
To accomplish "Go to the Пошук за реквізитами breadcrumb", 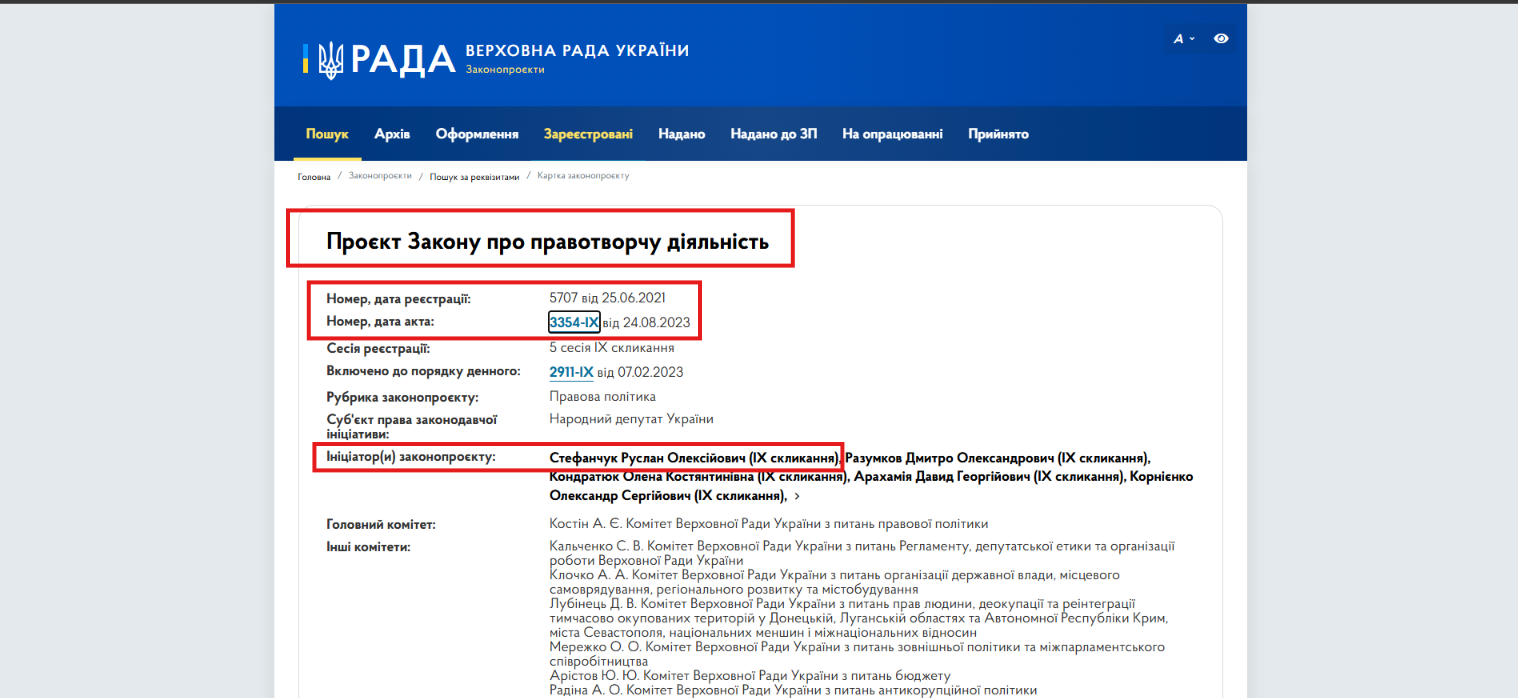I will pos(475,176).
